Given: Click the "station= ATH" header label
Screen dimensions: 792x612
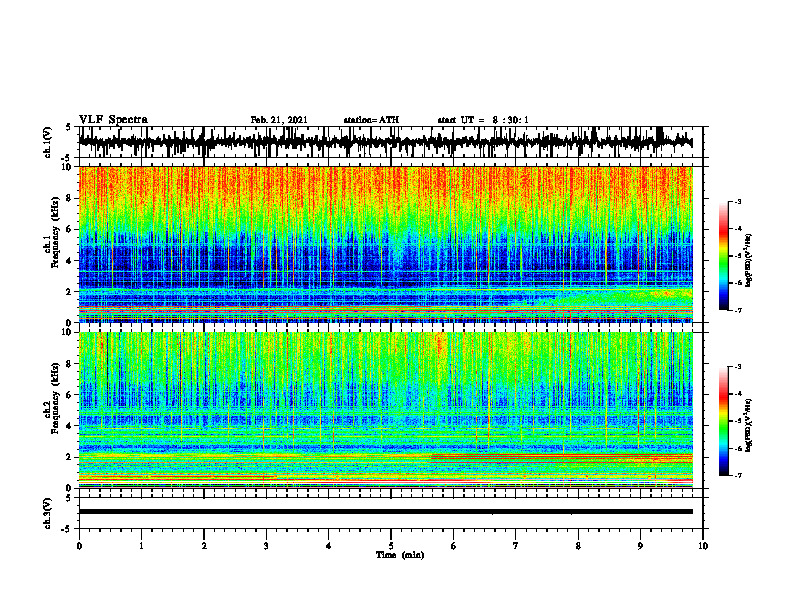Looking at the screenshot, I should click(371, 120).
